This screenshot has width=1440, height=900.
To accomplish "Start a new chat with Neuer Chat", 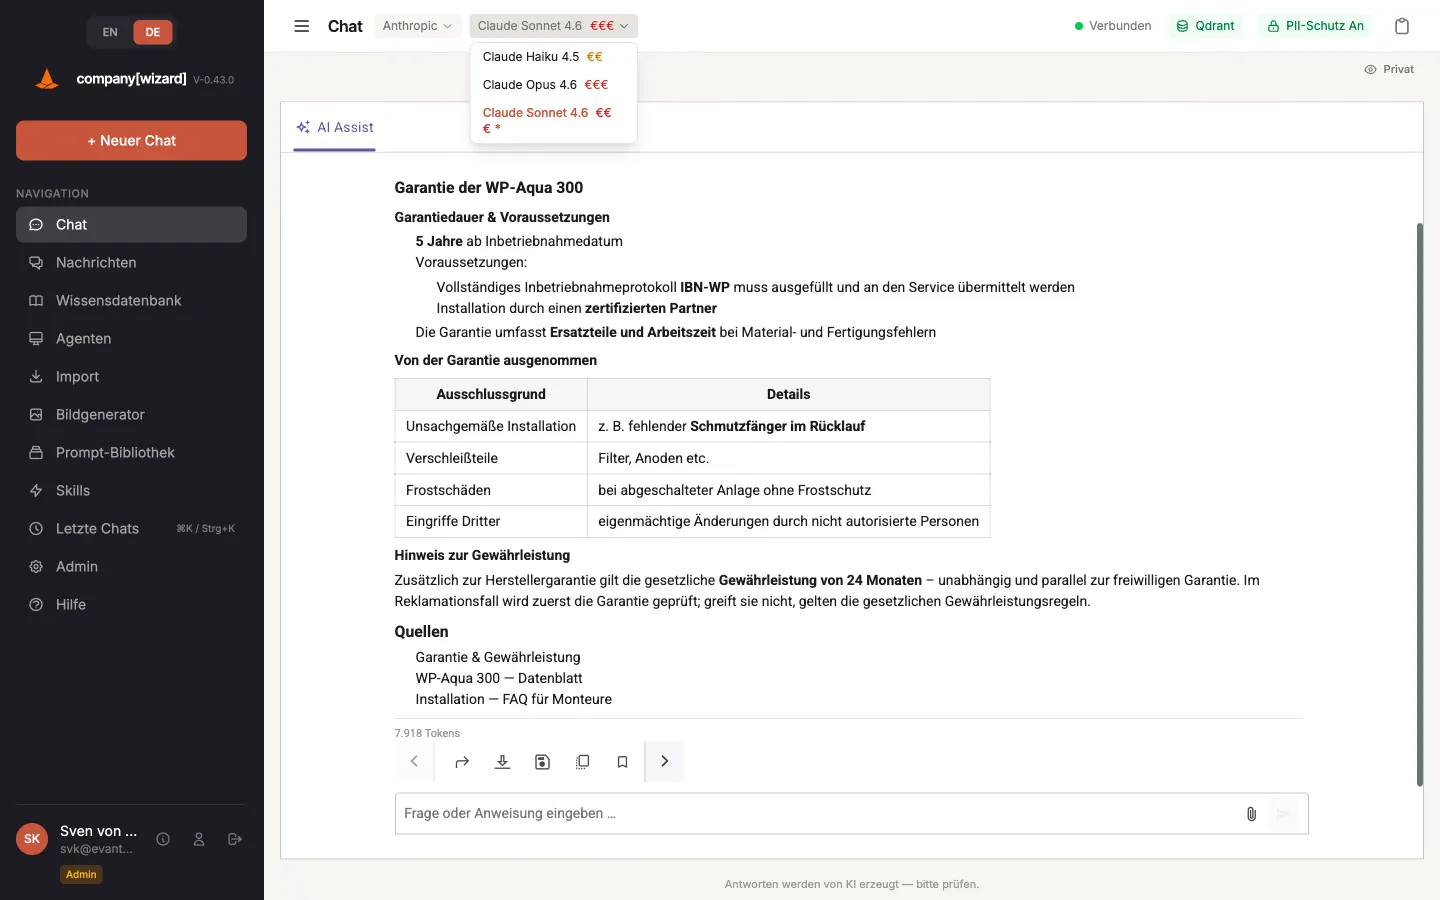I will point(131,141).
